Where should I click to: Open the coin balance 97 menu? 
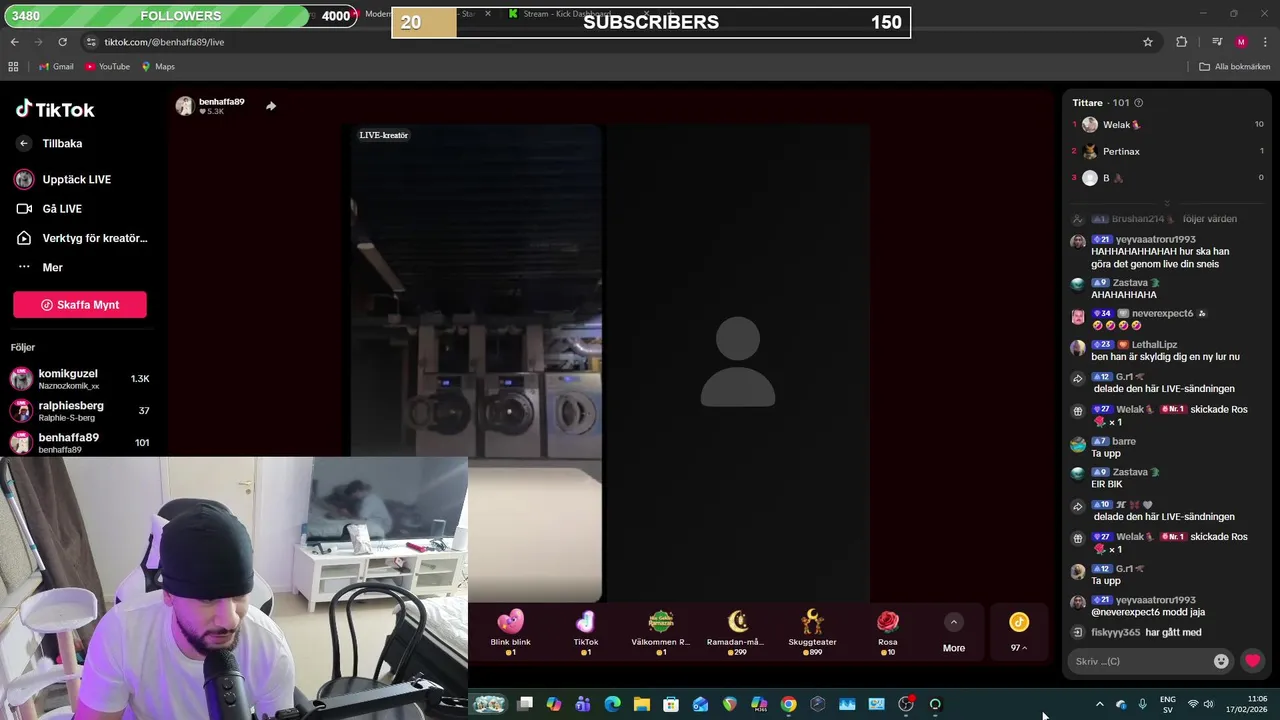click(1018, 632)
